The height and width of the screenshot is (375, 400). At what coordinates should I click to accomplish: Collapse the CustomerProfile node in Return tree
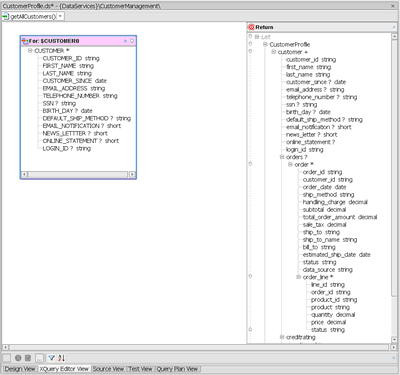265,44
